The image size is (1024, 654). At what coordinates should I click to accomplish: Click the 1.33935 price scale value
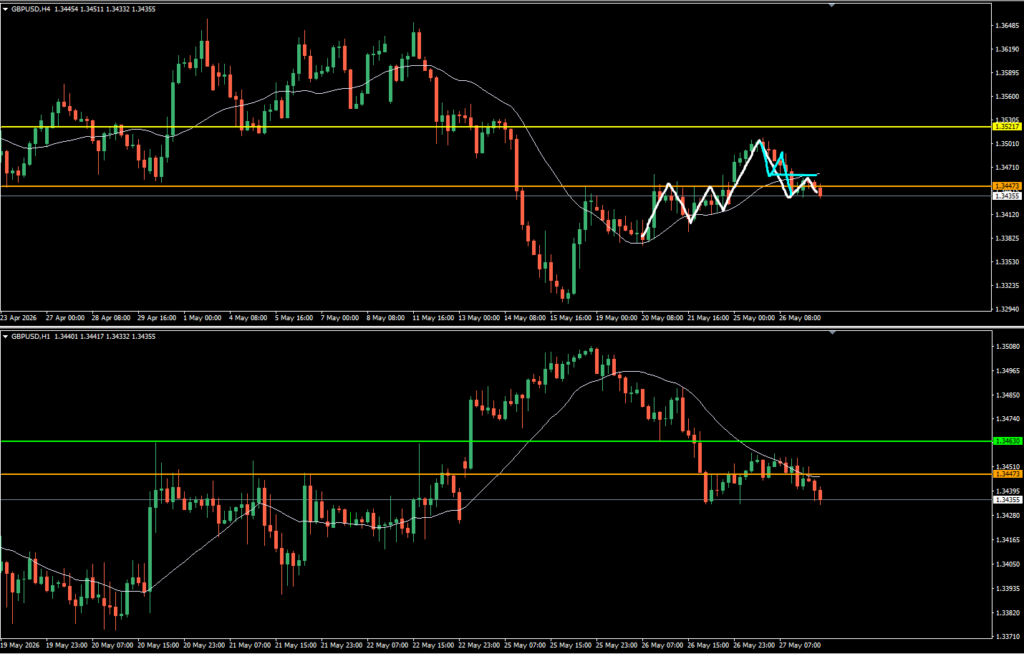point(1006,589)
